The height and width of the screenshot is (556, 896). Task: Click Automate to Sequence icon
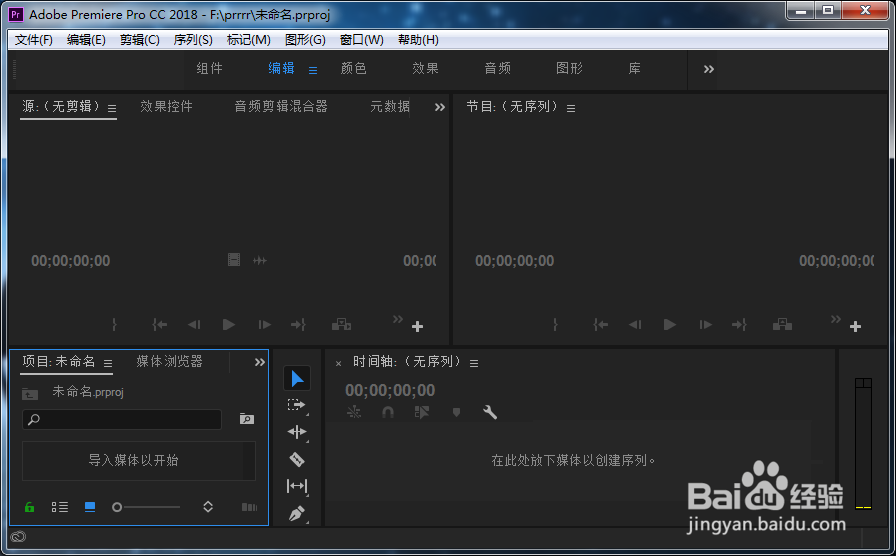click(x=249, y=507)
